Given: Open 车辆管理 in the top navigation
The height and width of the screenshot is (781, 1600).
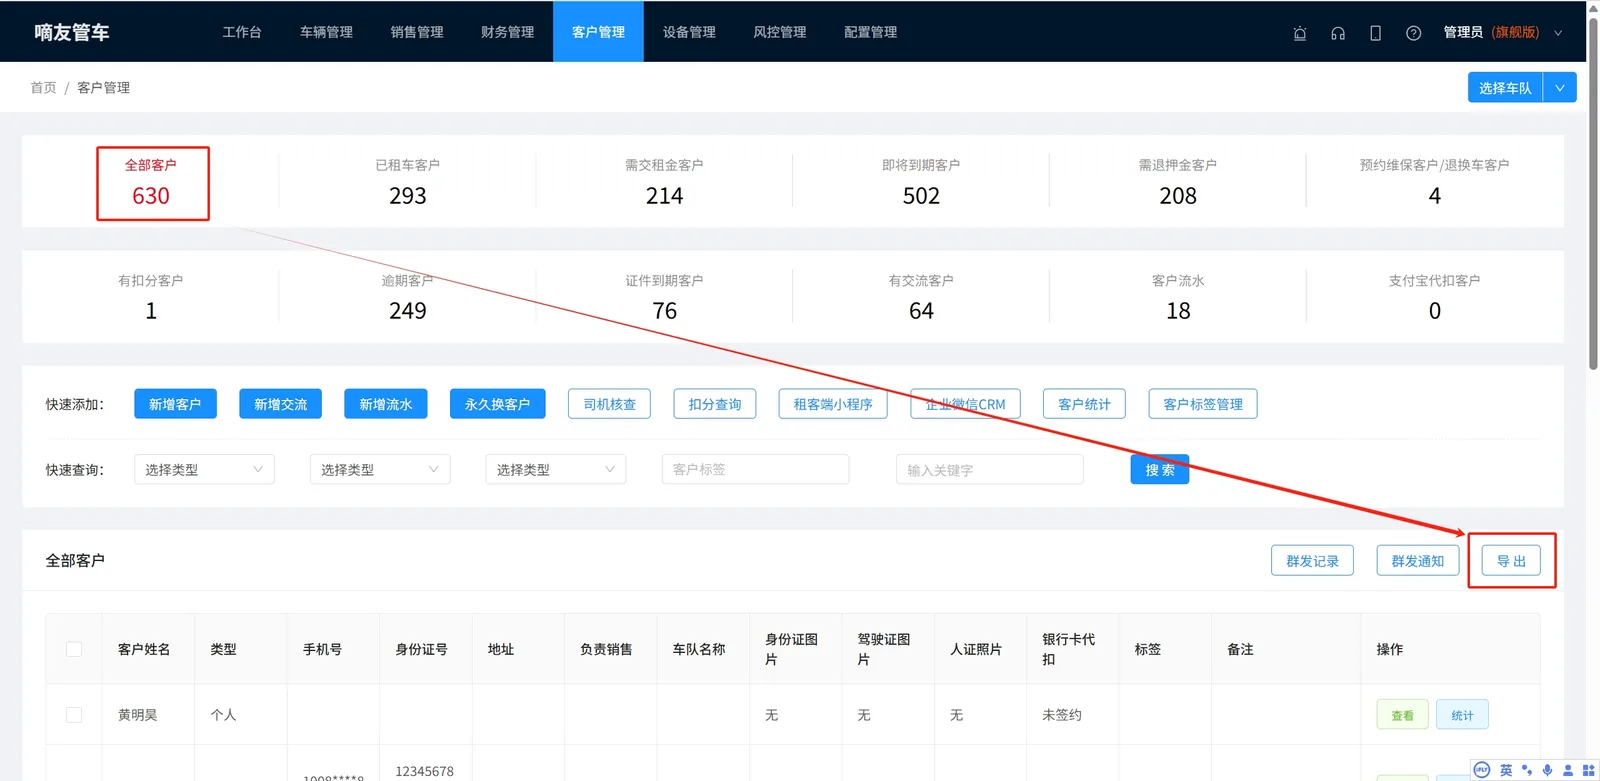Looking at the screenshot, I should click(326, 32).
